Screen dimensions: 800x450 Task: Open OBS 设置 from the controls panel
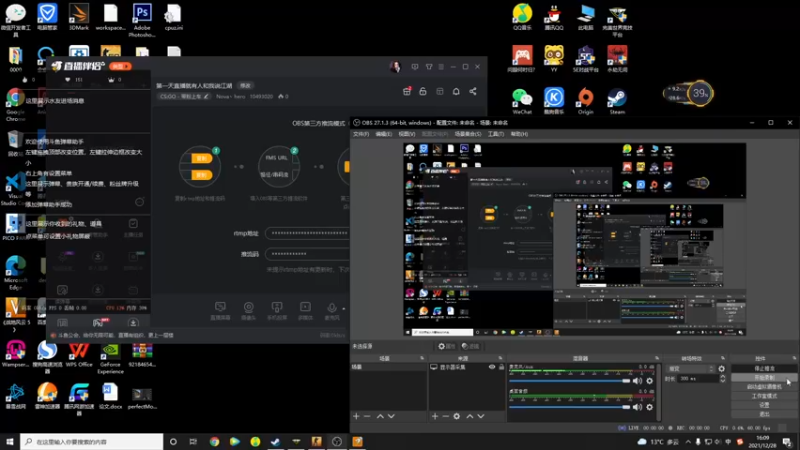(764, 405)
